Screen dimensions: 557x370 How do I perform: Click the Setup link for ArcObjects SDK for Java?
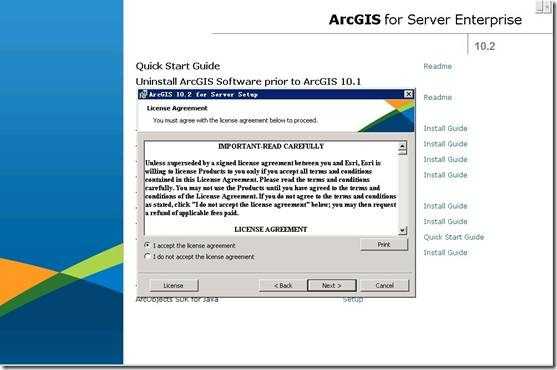pos(353,299)
